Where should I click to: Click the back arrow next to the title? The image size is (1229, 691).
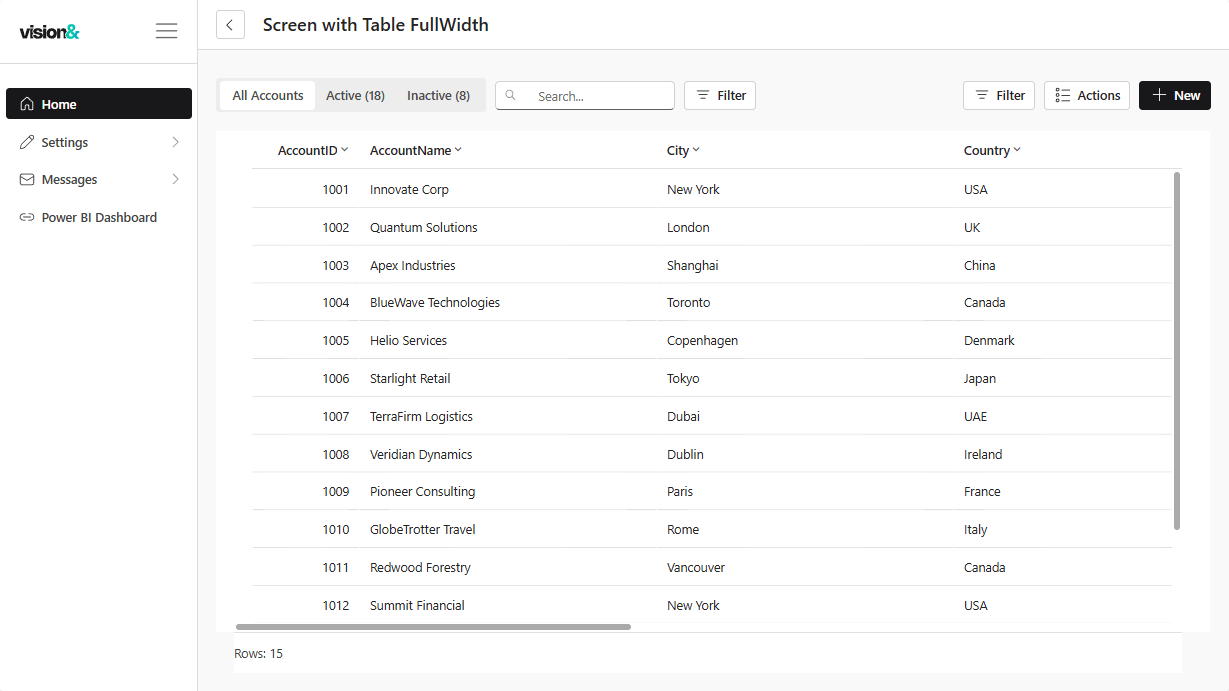230,24
